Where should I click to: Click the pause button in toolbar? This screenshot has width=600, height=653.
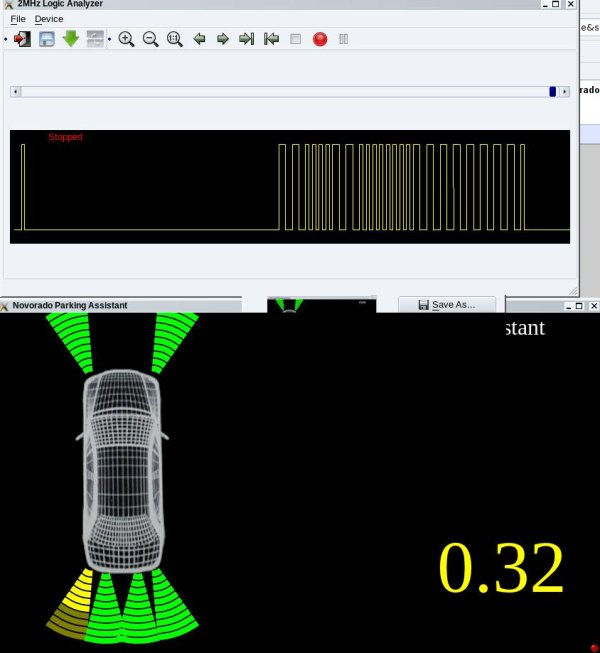[343, 39]
